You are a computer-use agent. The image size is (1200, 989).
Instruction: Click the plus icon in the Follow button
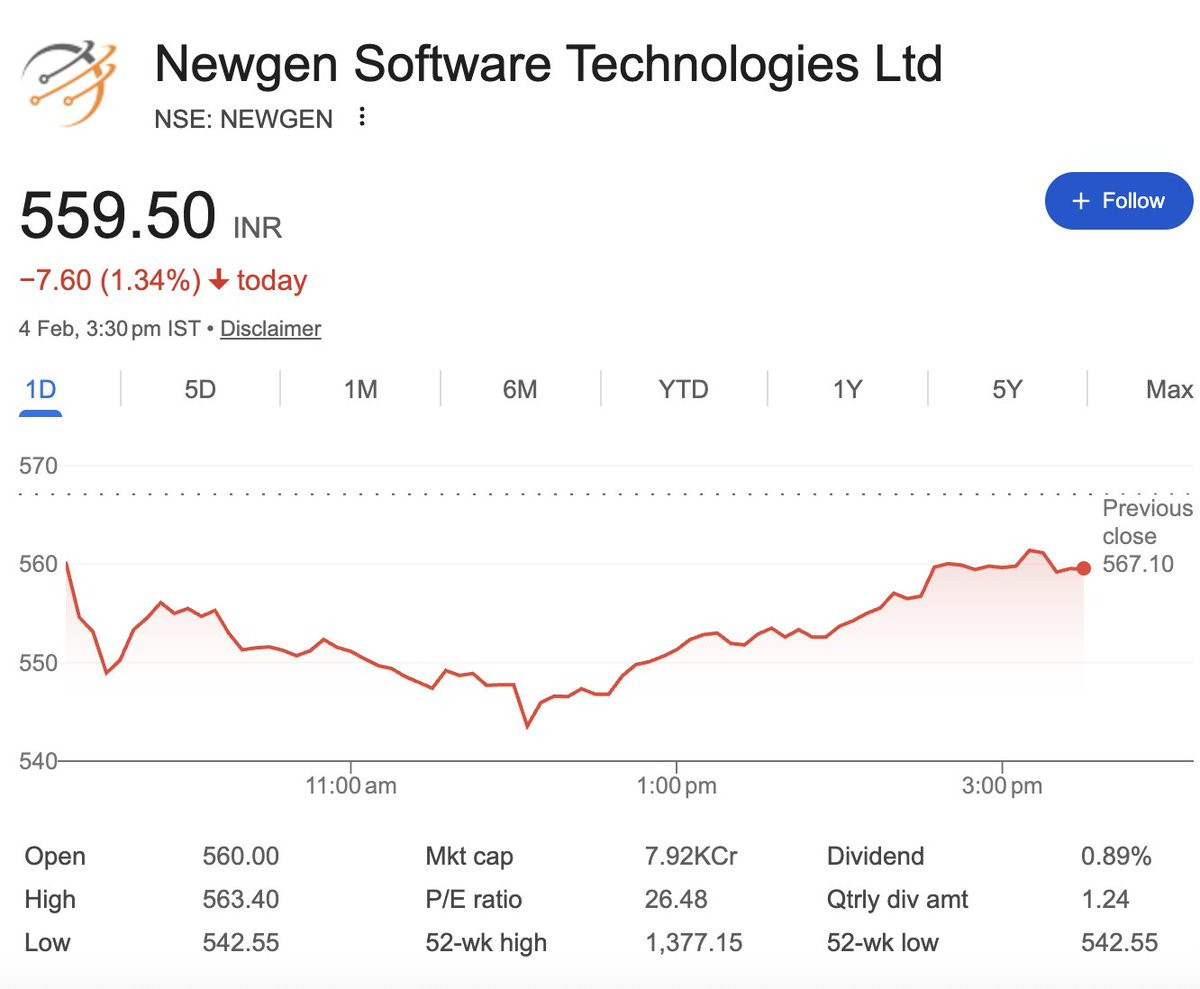tap(1080, 201)
